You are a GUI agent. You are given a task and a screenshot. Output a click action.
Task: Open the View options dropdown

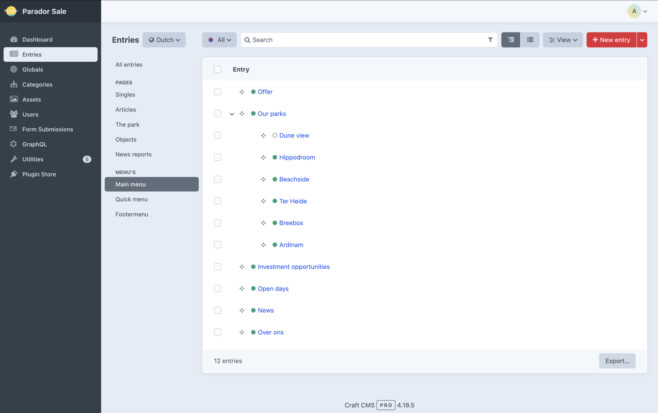click(x=563, y=40)
